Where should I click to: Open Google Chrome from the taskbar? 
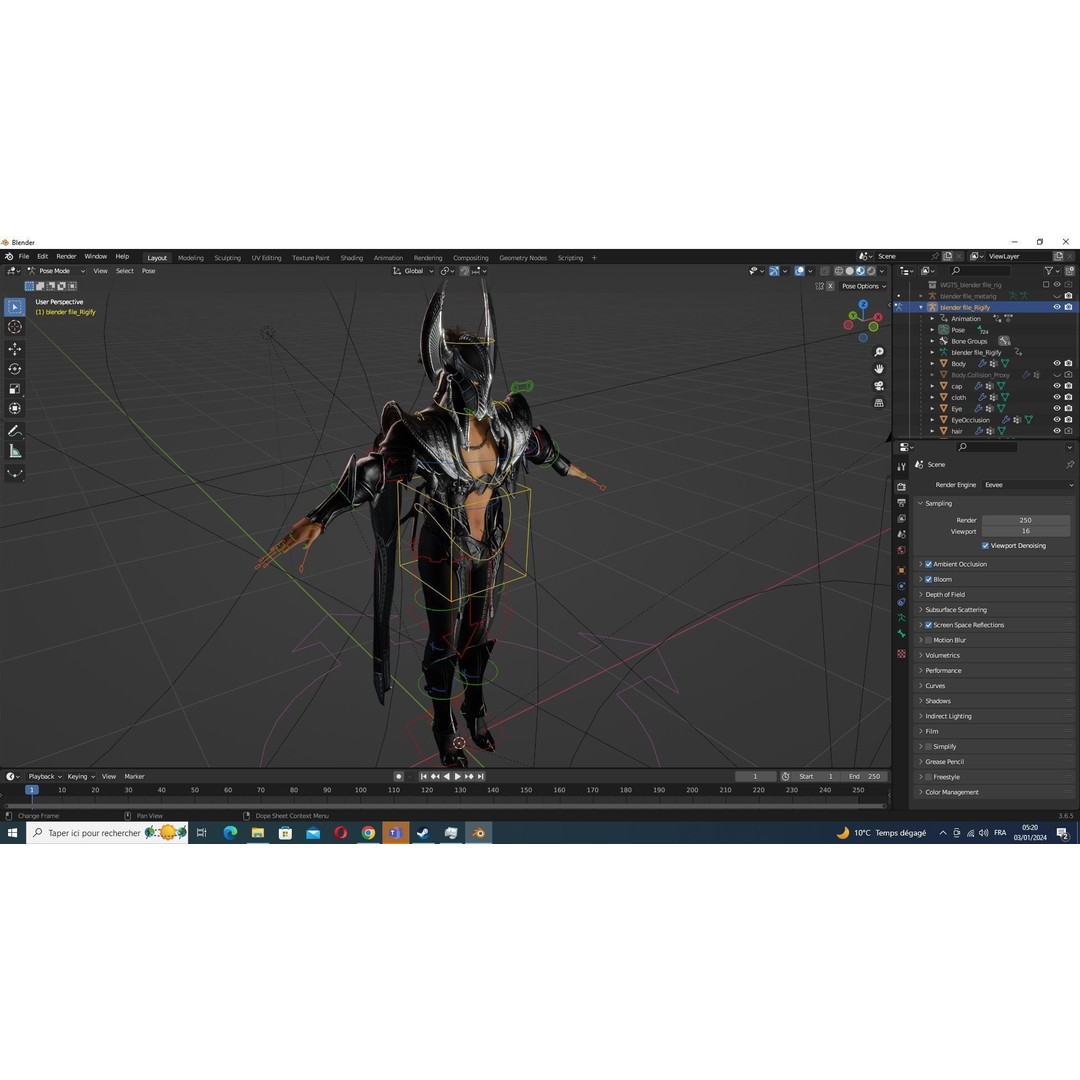368,833
